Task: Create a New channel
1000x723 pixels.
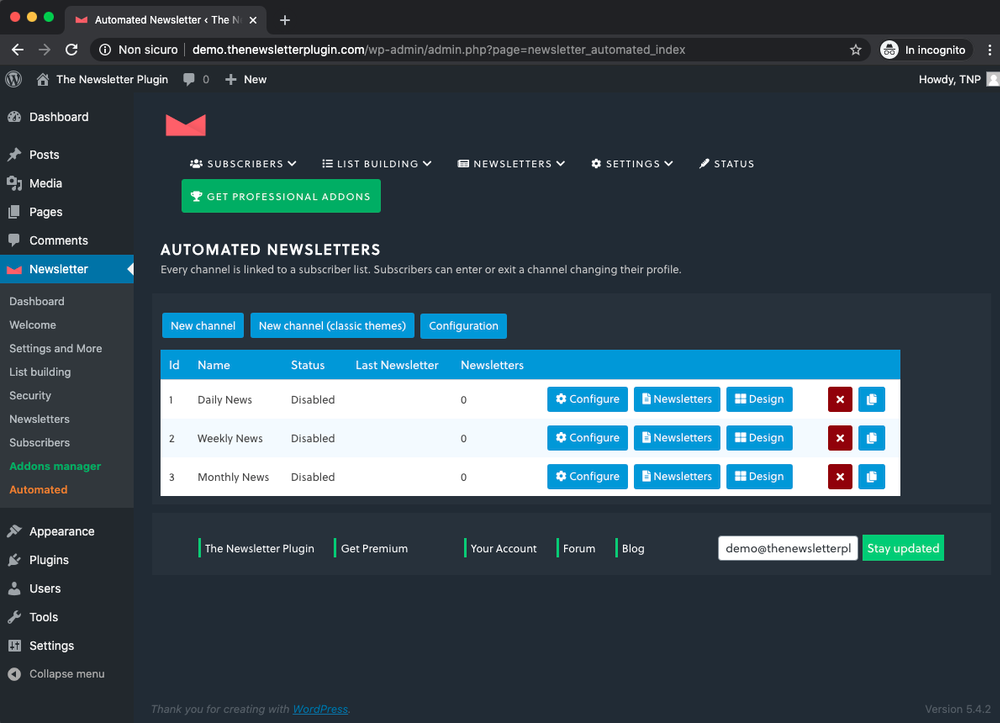Action: coord(203,326)
